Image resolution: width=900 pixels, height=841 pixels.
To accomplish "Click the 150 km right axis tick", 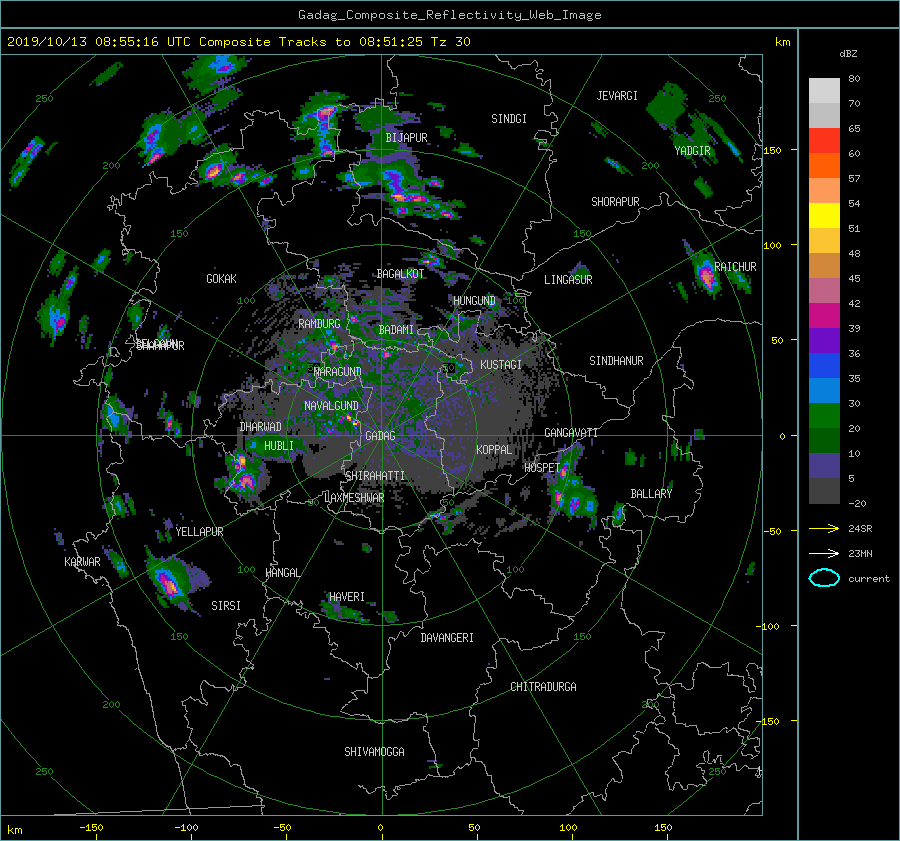I will click(772, 150).
